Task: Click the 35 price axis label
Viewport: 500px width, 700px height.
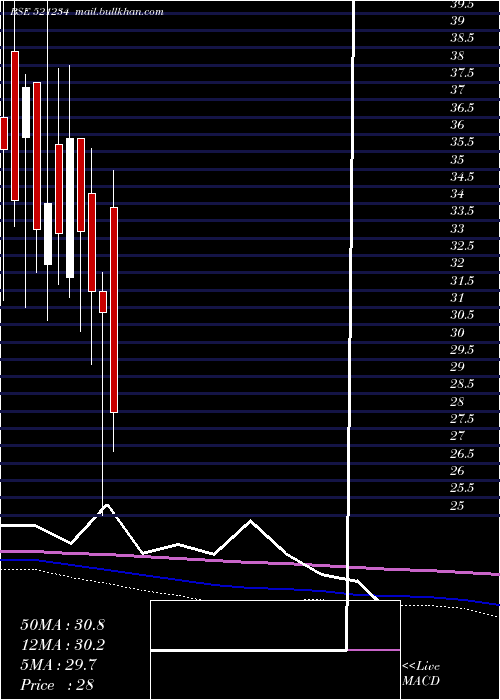Action: click(458, 159)
